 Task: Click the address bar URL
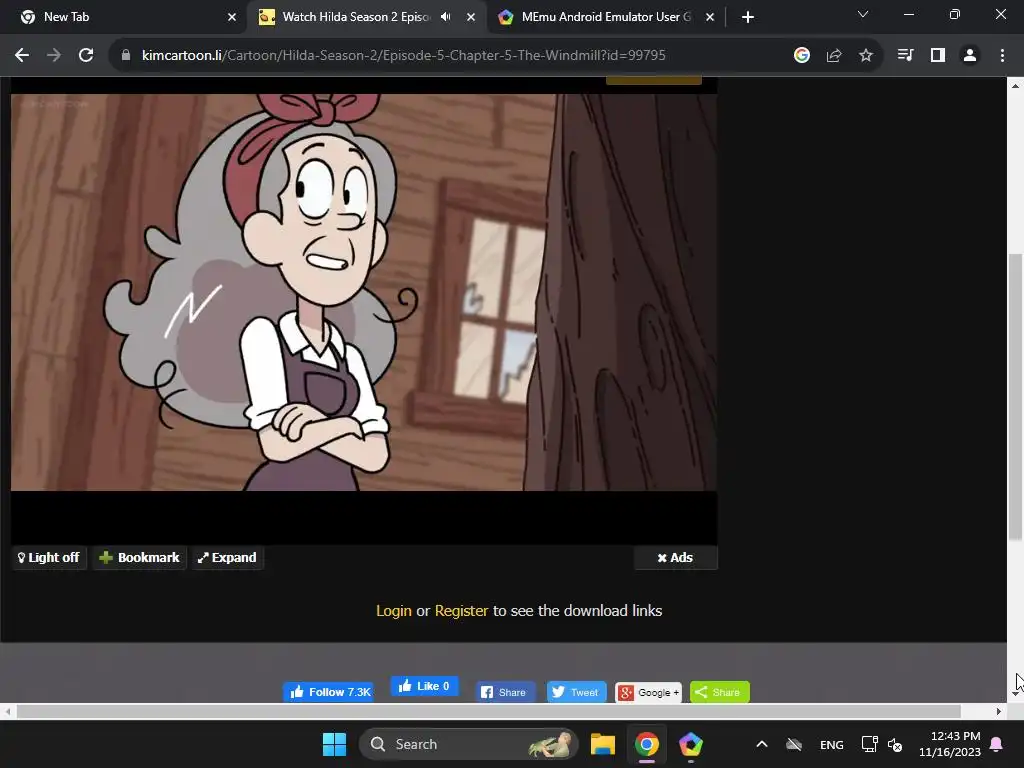[x=404, y=56]
